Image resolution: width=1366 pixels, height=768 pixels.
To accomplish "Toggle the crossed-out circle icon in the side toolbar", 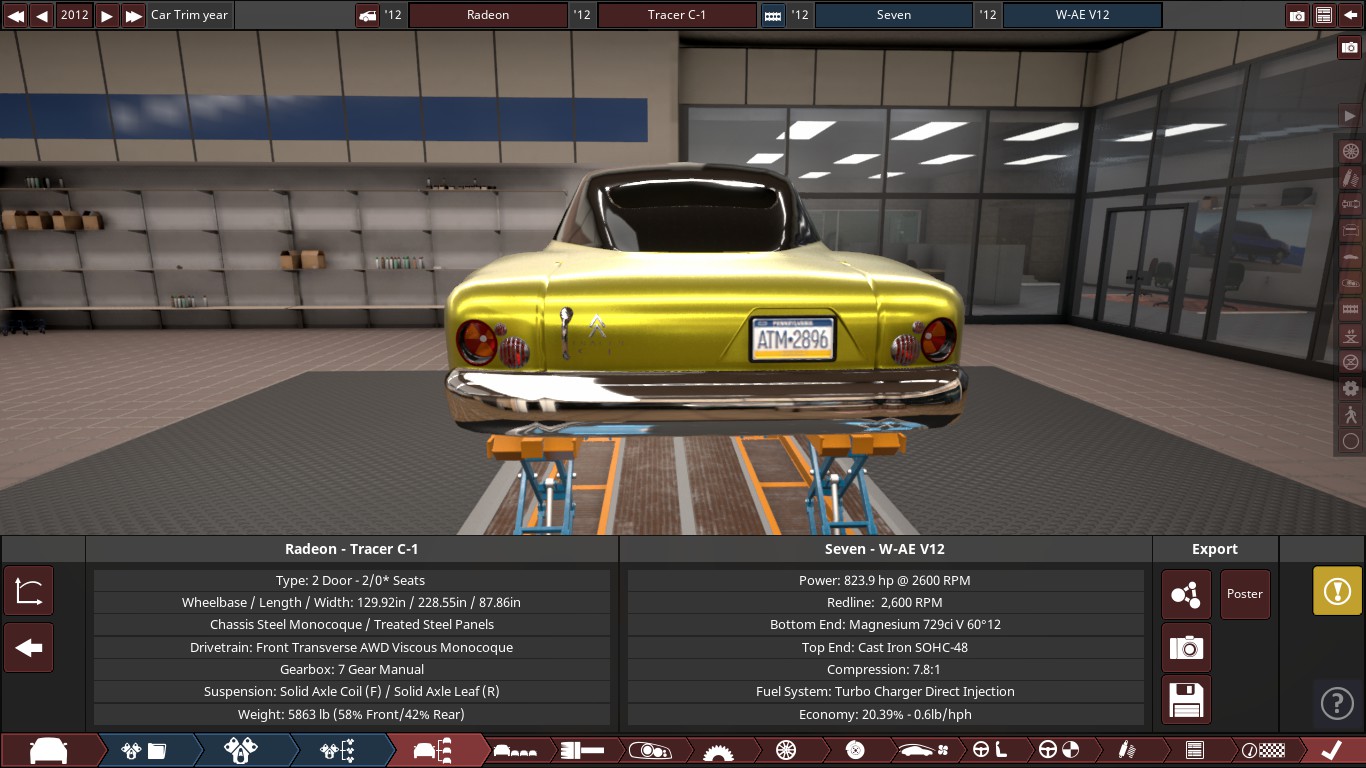I will (1350, 362).
